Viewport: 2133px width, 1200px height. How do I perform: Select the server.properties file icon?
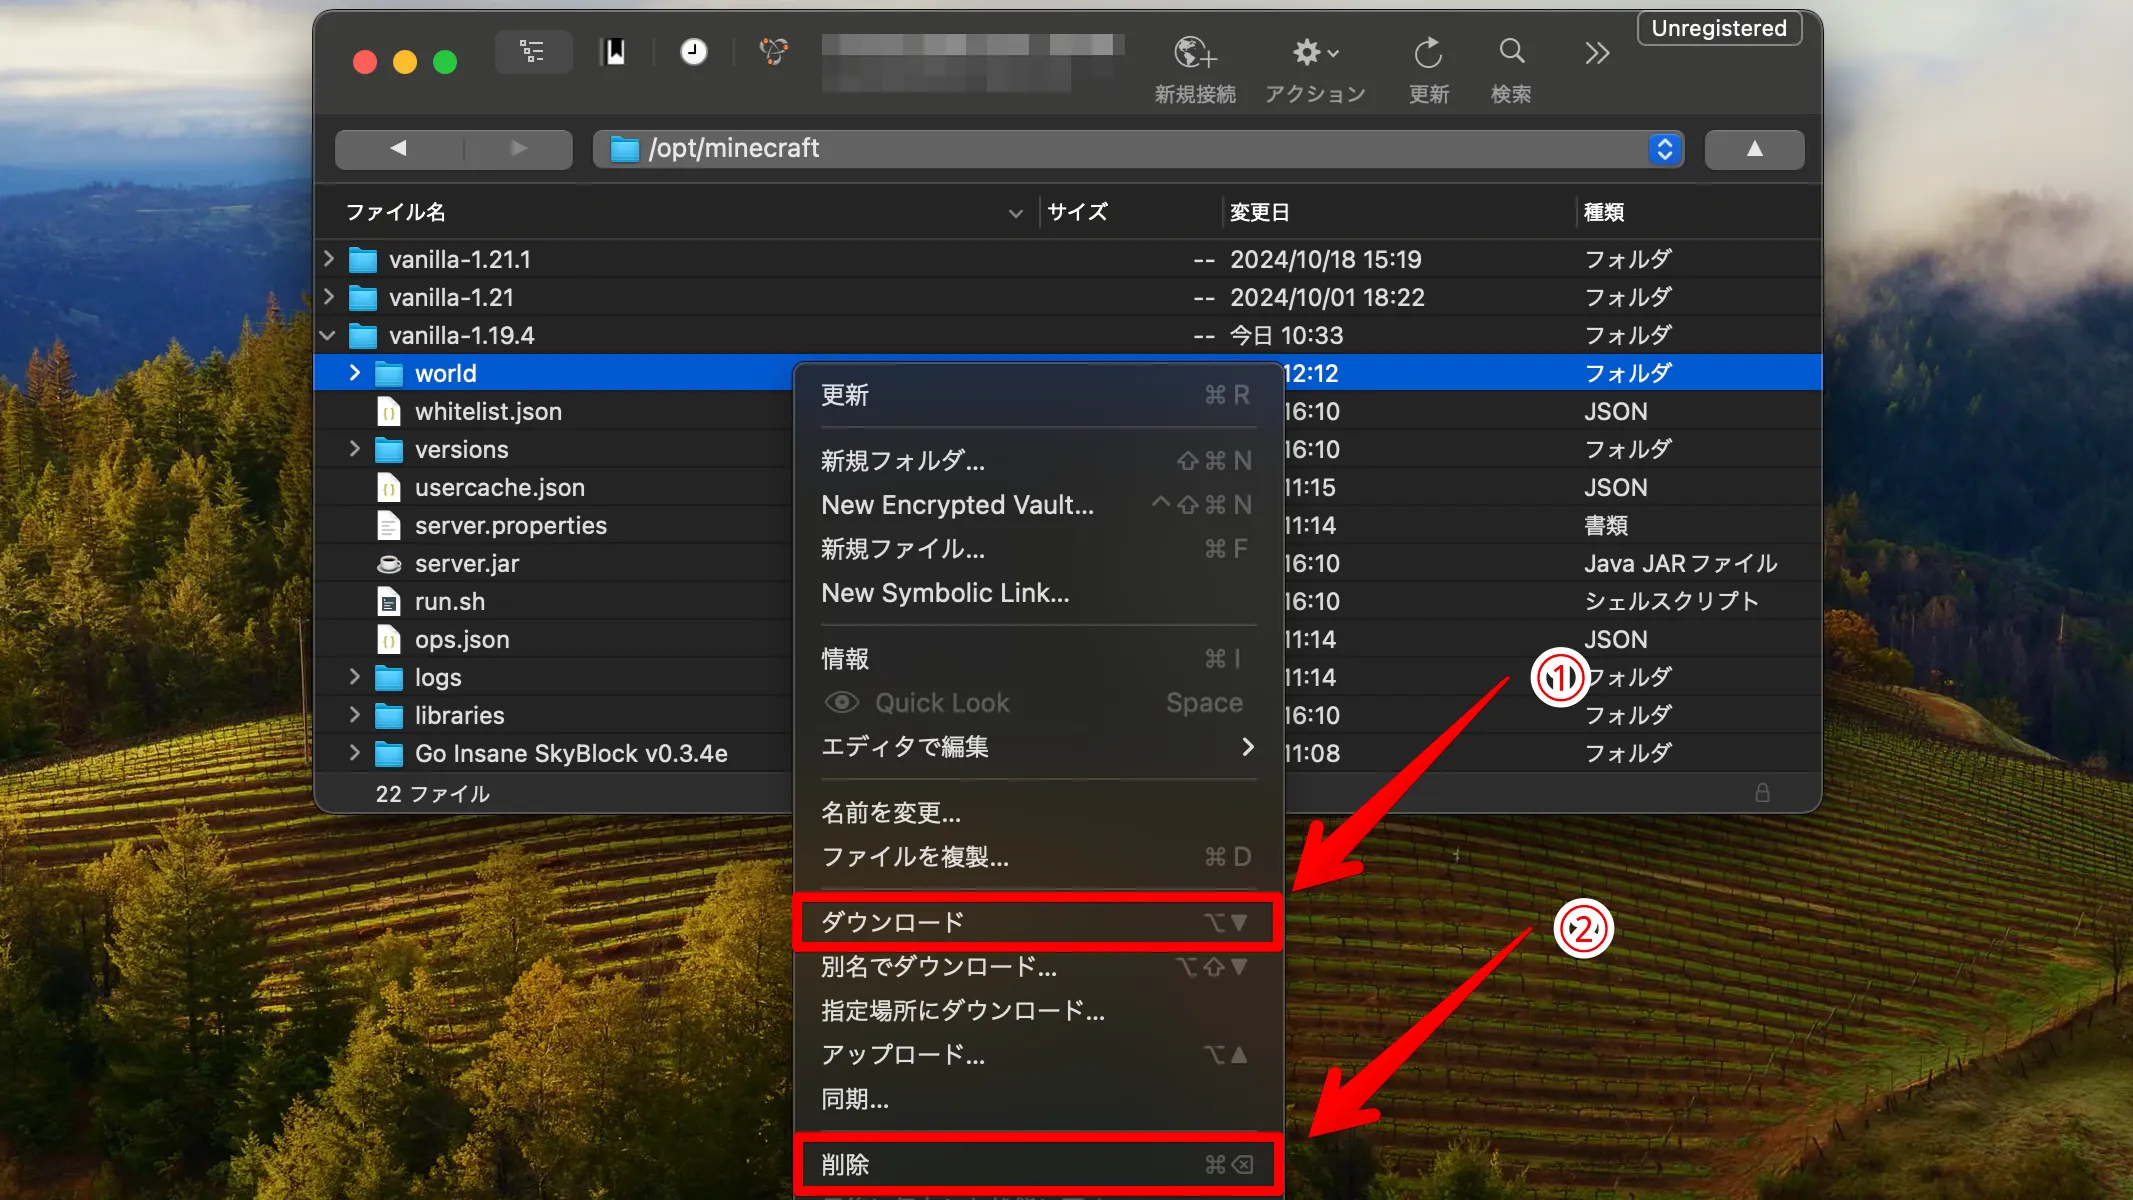pos(388,526)
